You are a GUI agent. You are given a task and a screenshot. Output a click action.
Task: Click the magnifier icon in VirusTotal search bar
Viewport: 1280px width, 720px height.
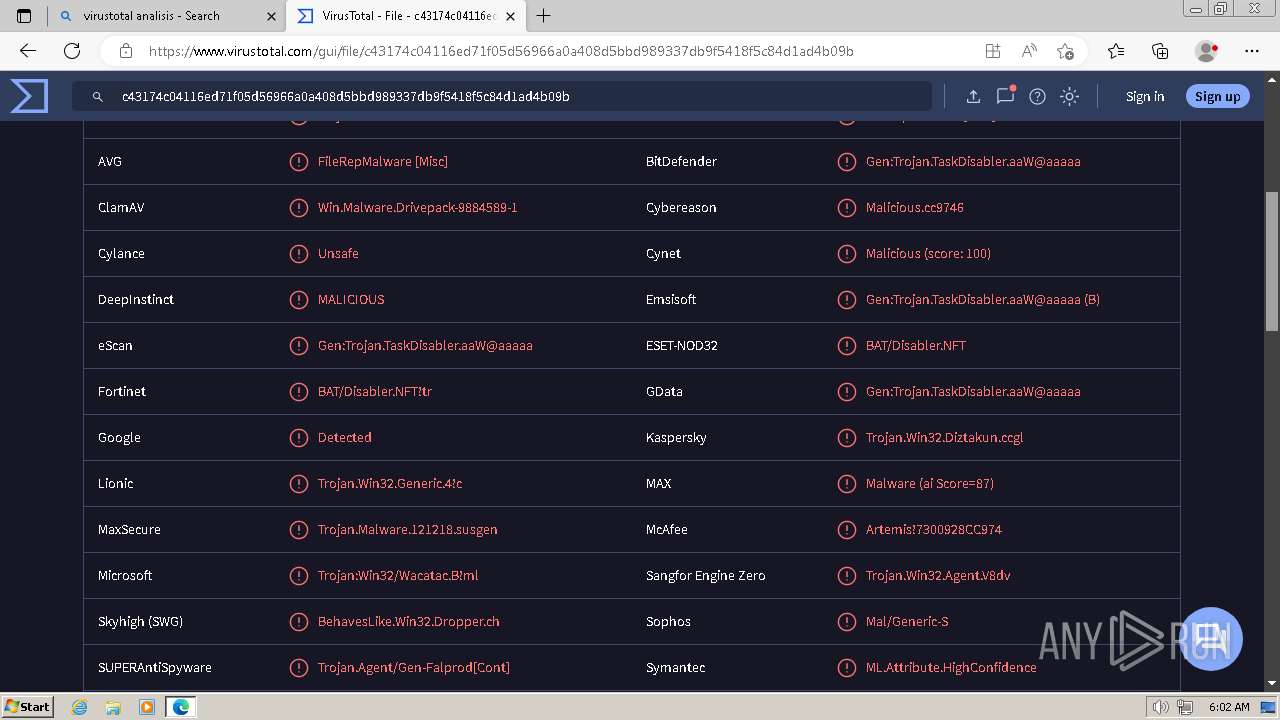(x=98, y=97)
